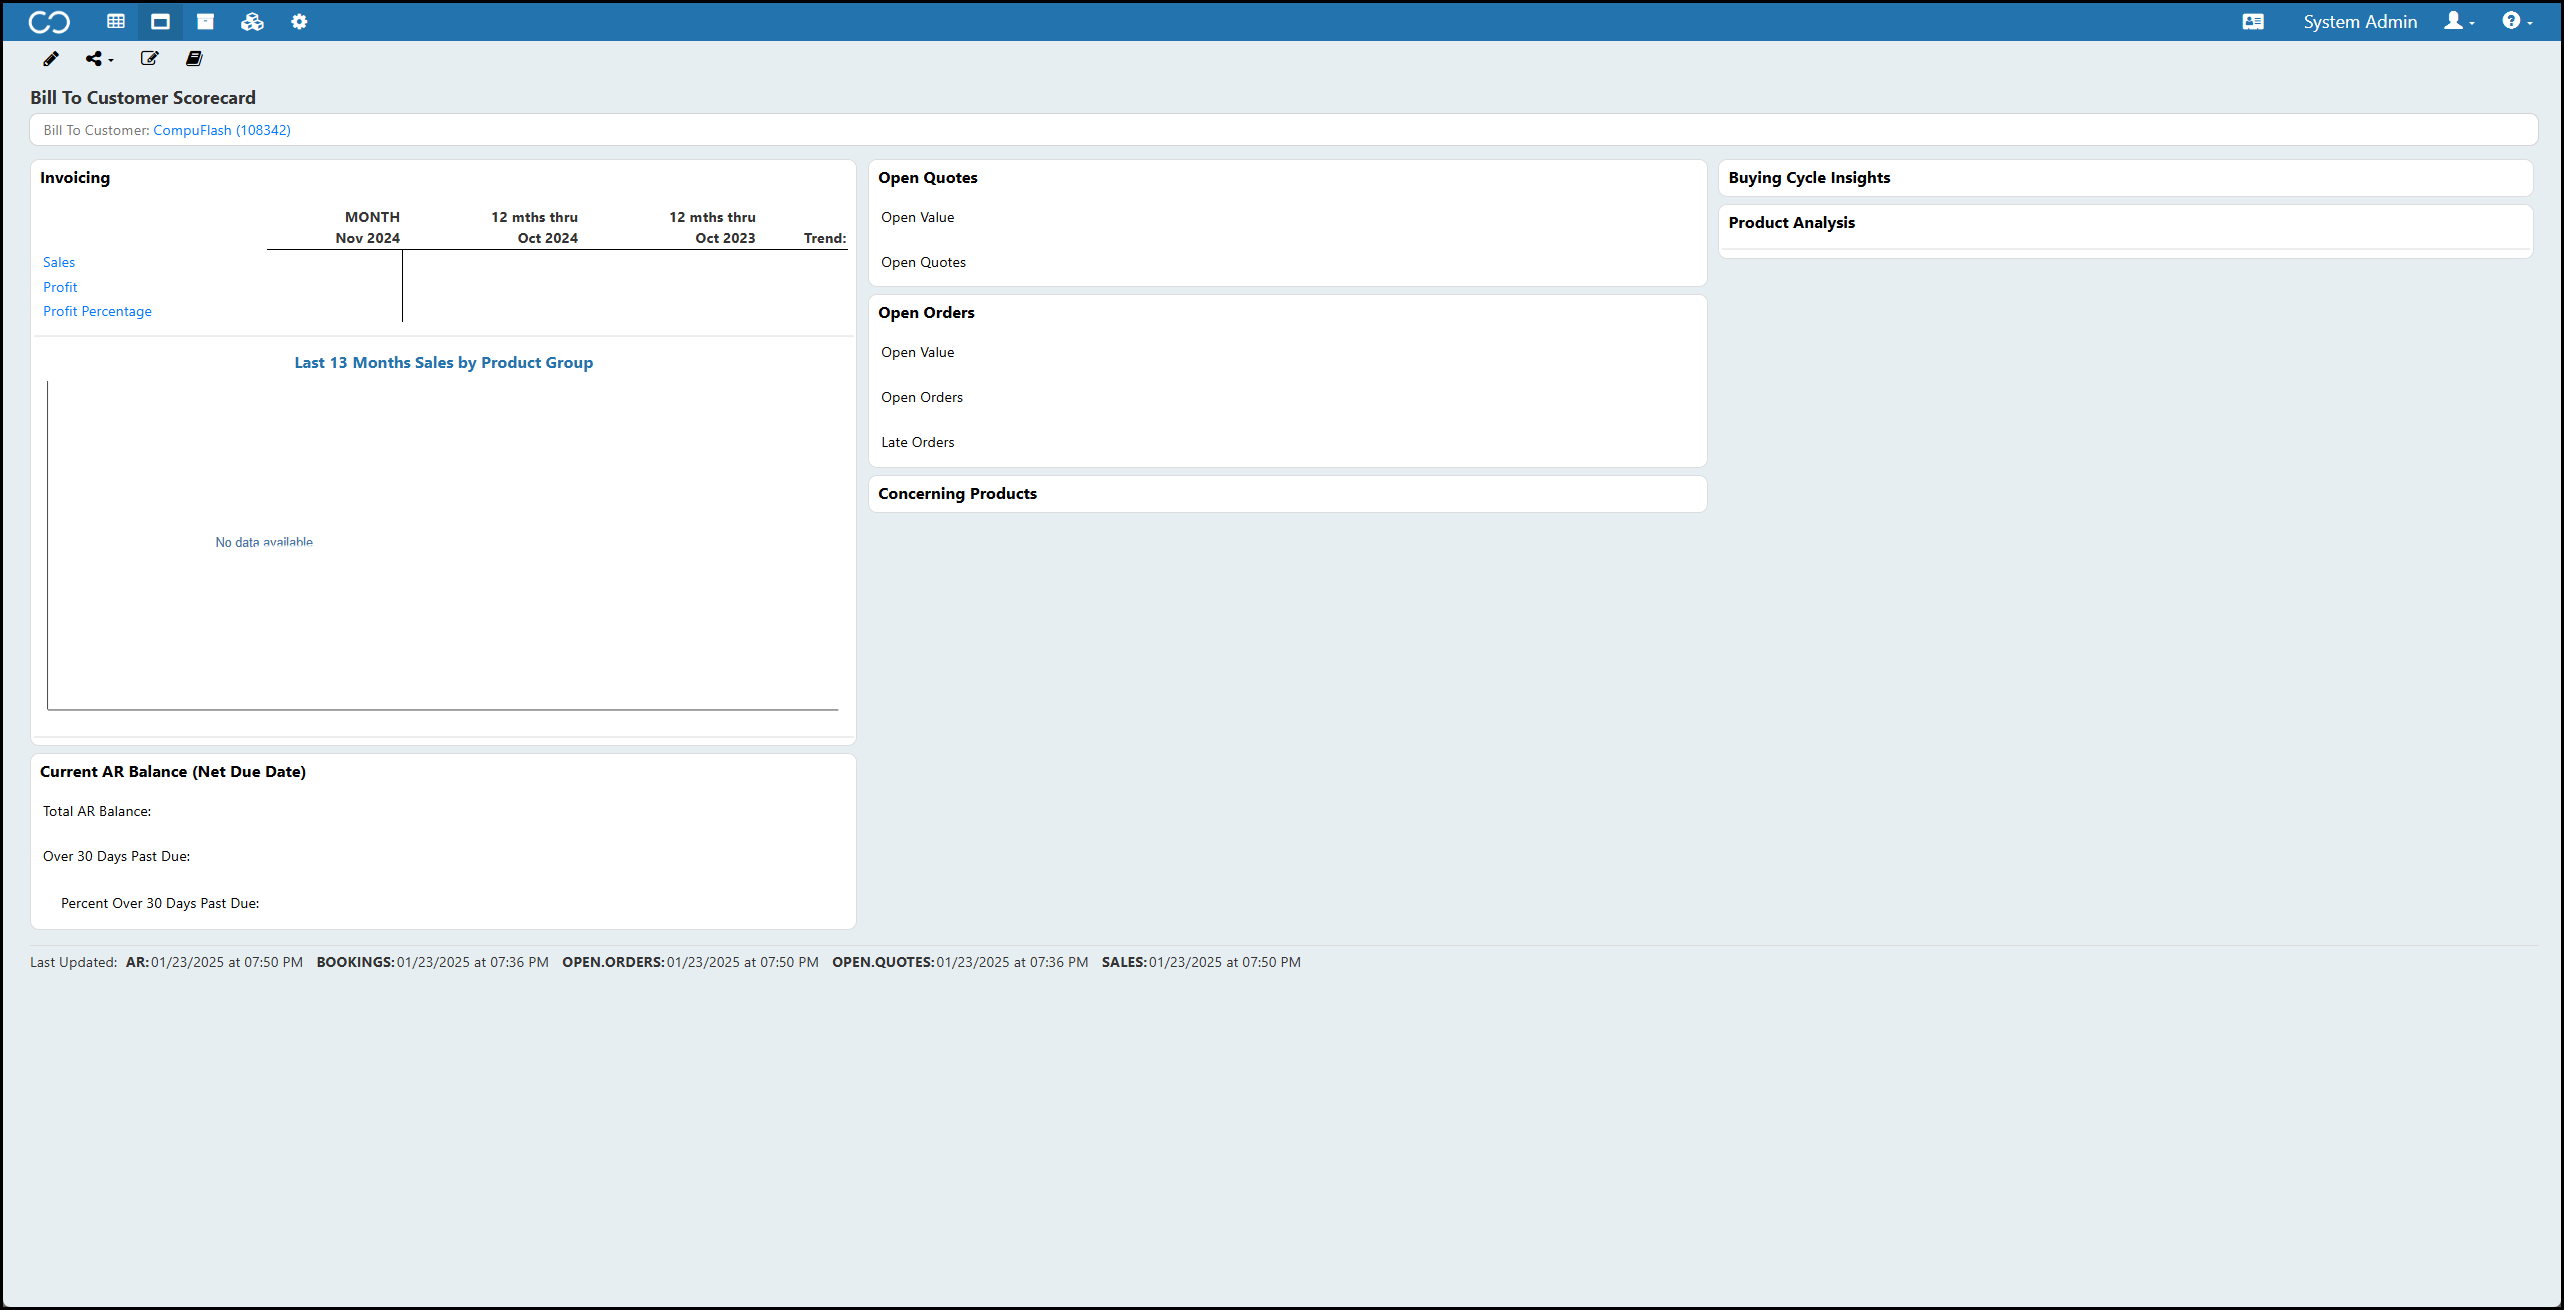Screen dimensions: 2564x1310
Task: Click the Profit Percentage link
Action: (x=97, y=311)
